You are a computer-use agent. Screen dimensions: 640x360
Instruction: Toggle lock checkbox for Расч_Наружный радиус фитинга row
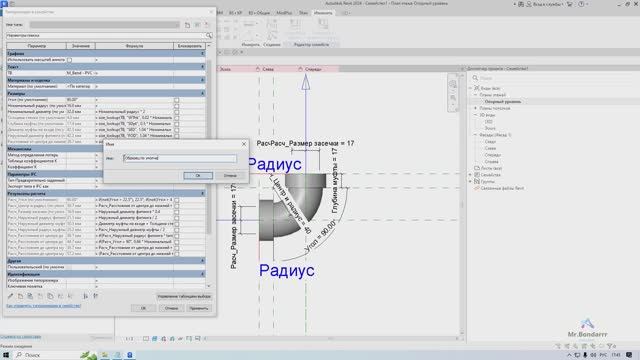pos(176,218)
